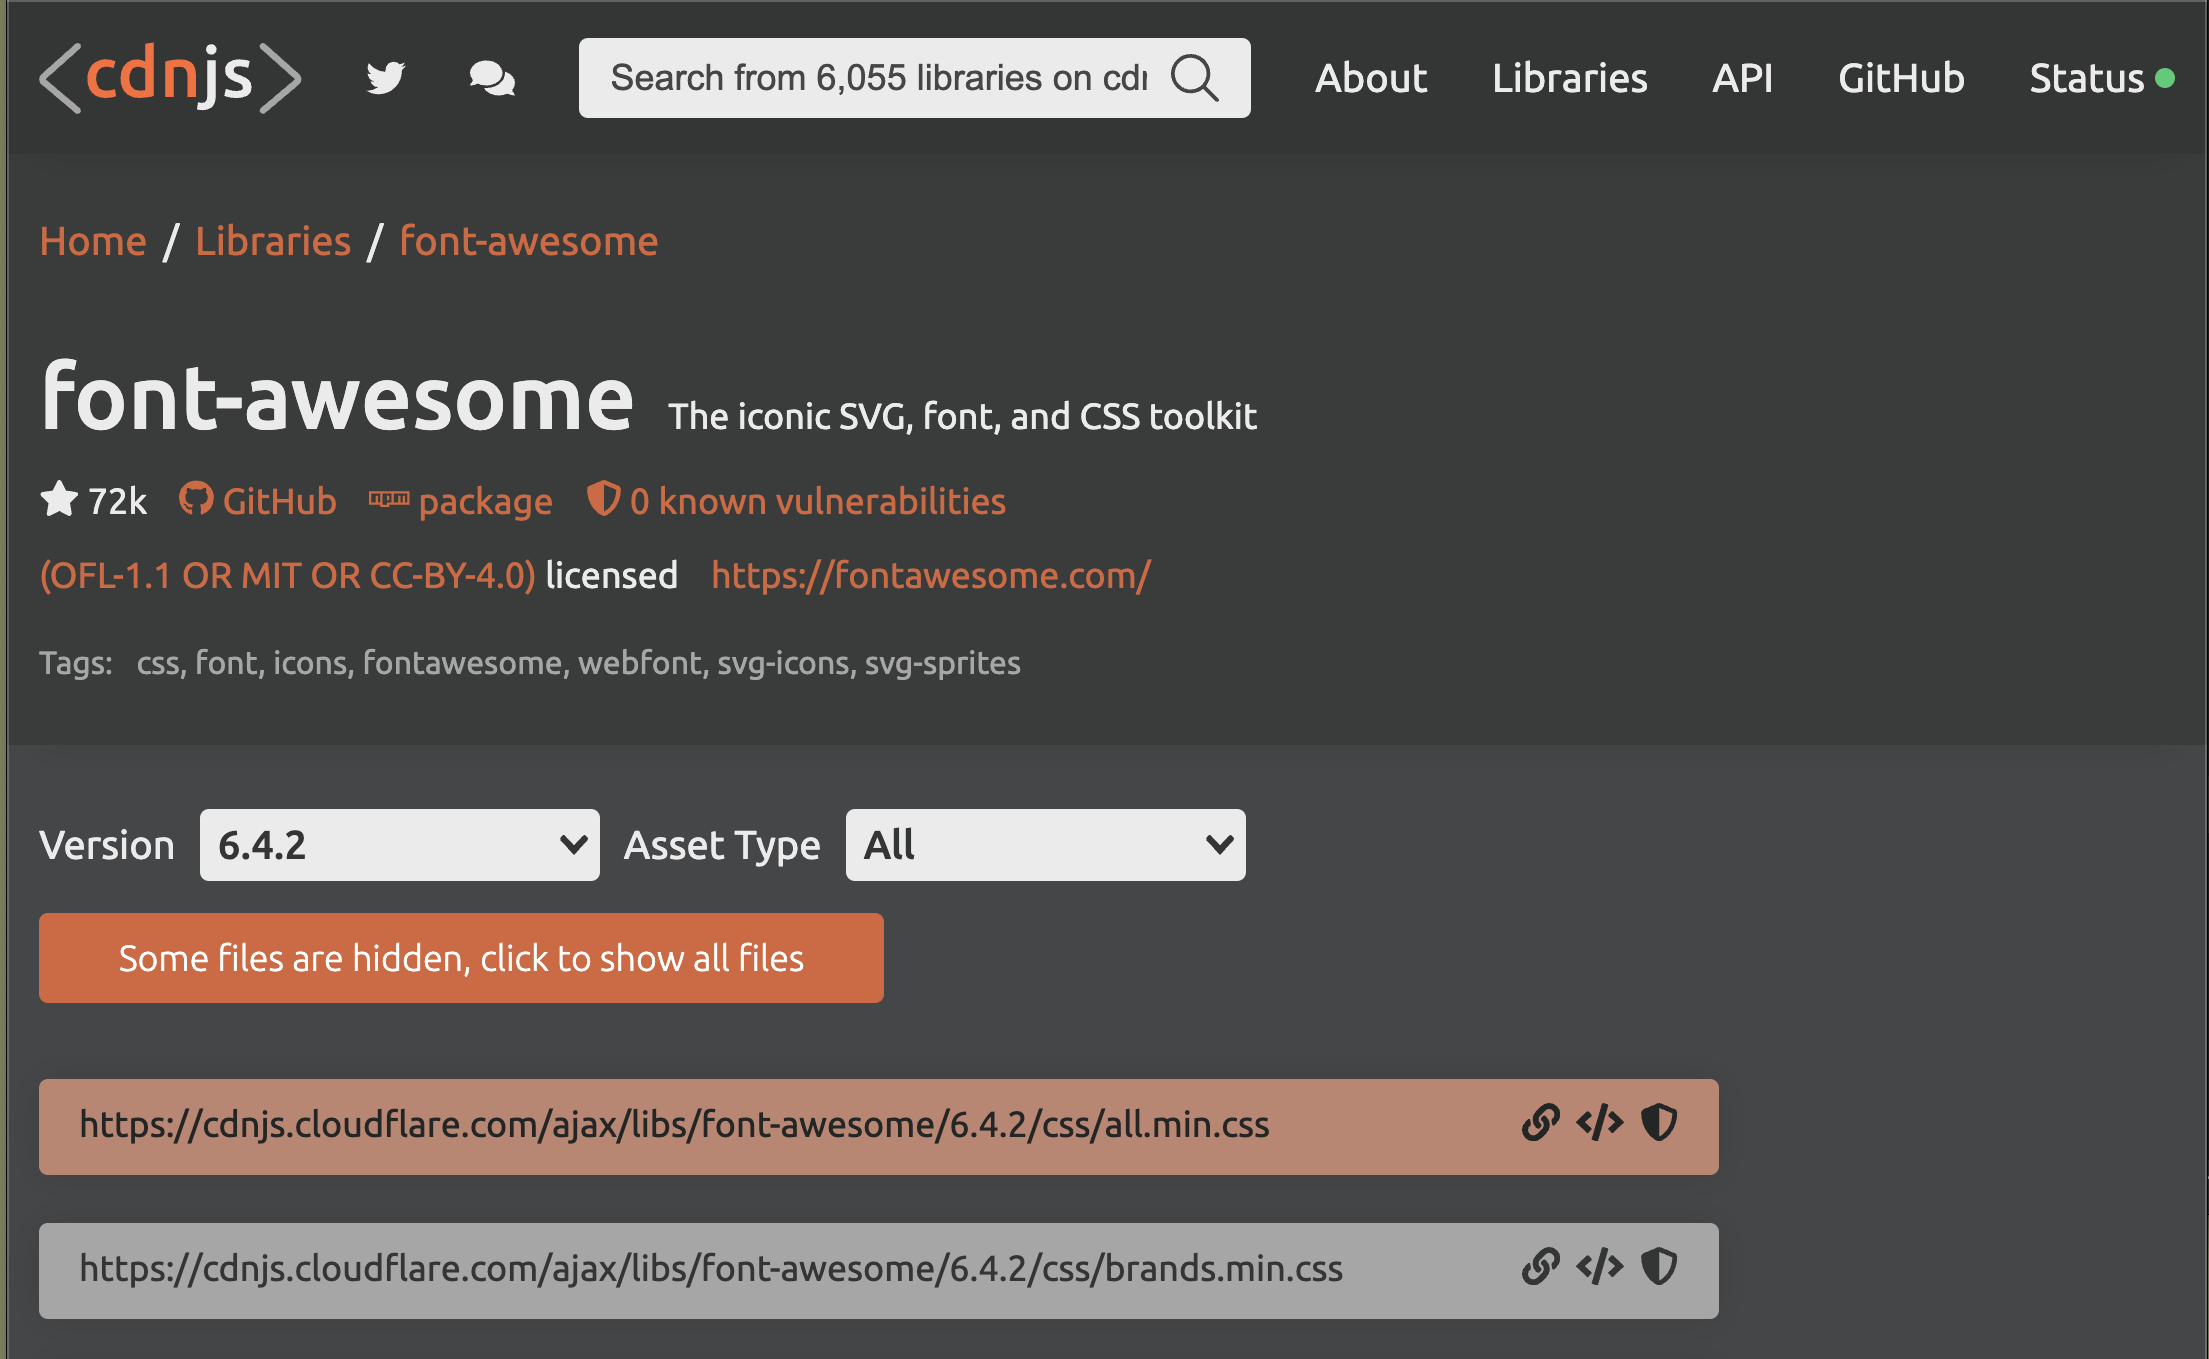Click the cdnjs logo
Viewport: 2209px width, 1359px height.
[x=170, y=78]
